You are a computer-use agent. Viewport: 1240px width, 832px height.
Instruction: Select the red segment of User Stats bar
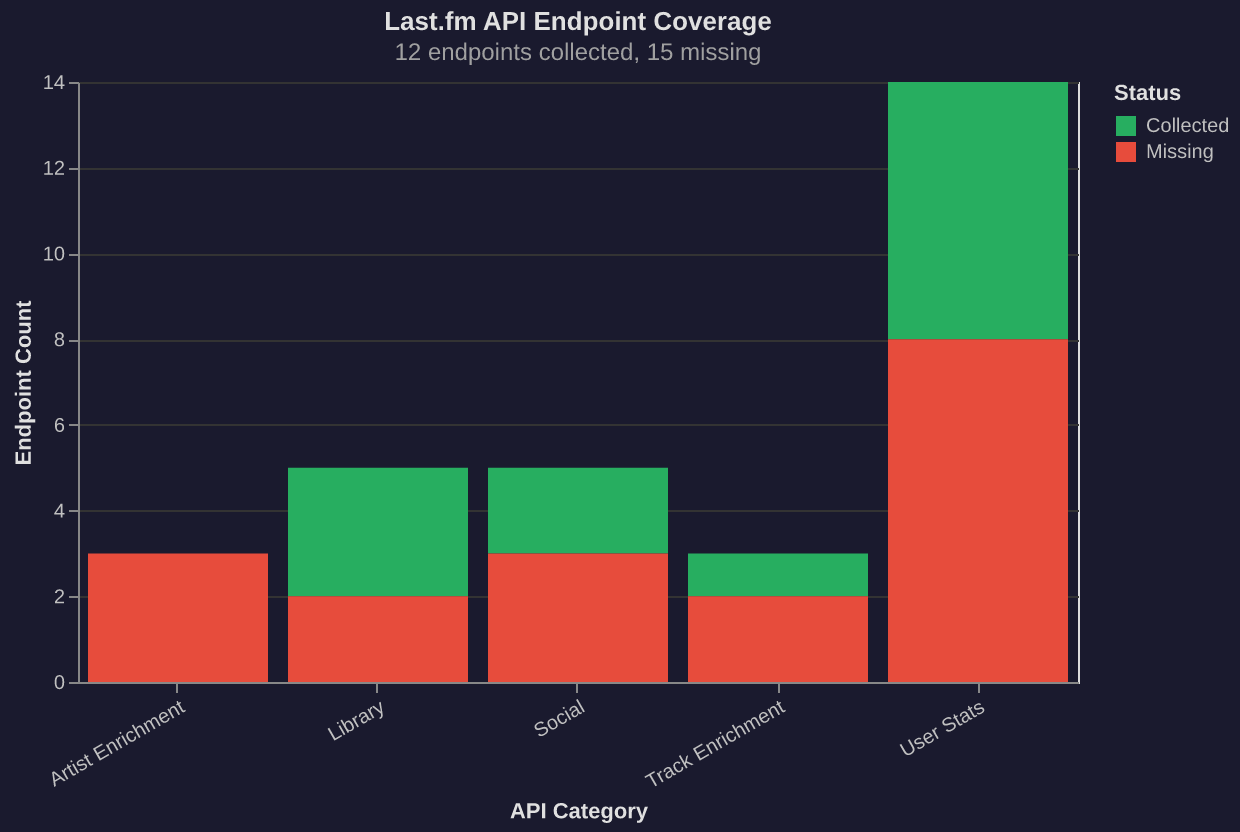click(x=976, y=510)
